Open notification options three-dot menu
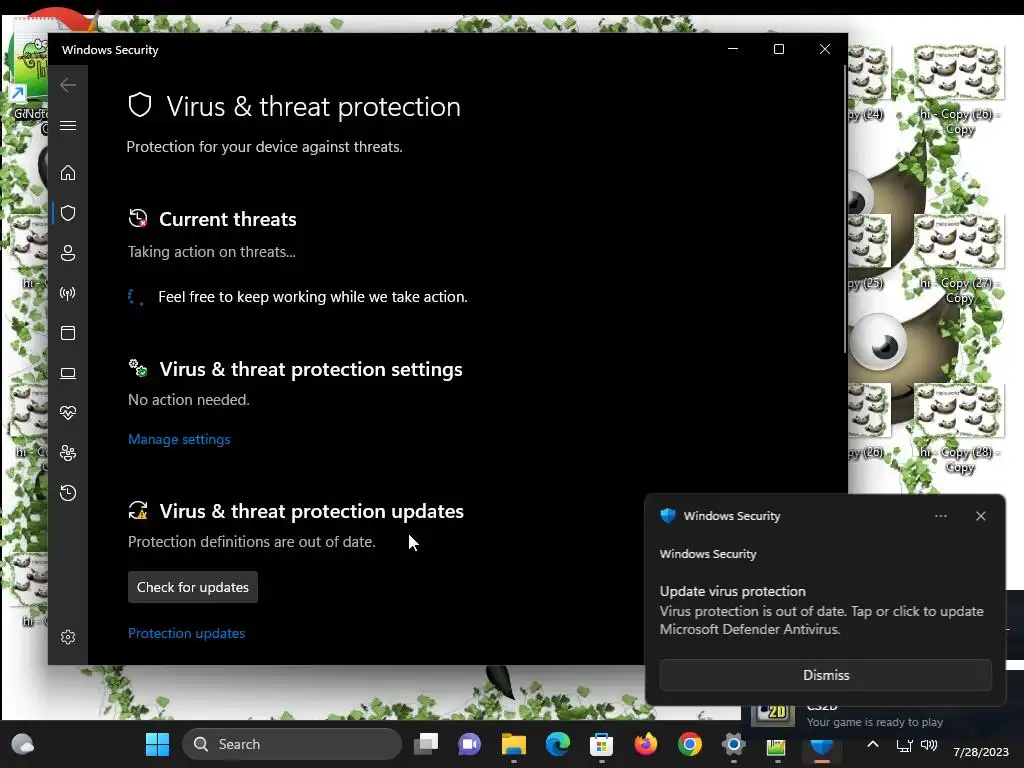Screen dimensions: 1024x768 pos(940,516)
